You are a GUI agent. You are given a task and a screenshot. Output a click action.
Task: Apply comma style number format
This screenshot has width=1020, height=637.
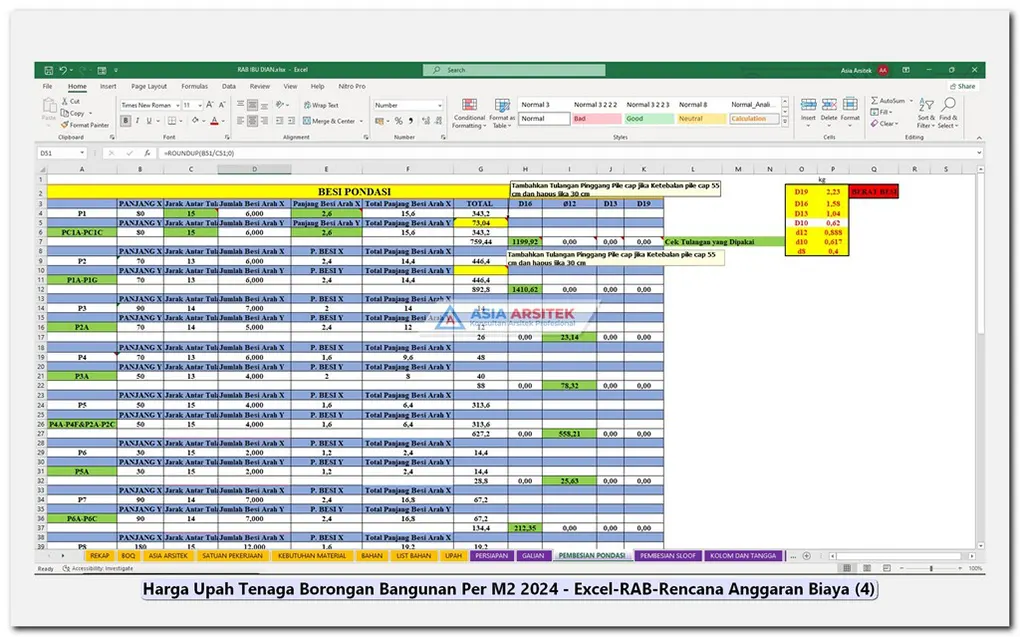410,121
